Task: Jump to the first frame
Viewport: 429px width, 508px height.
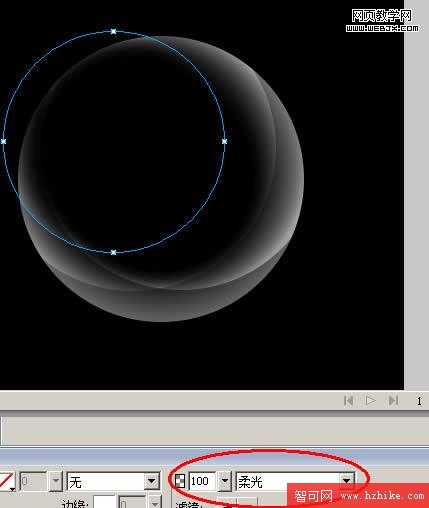Action: point(348,400)
